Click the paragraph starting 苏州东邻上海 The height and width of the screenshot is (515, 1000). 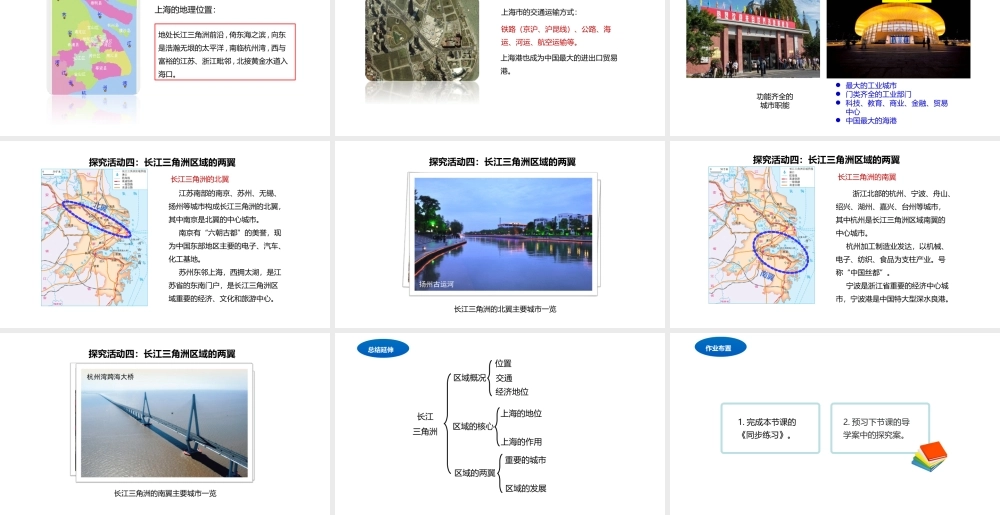coord(224,286)
